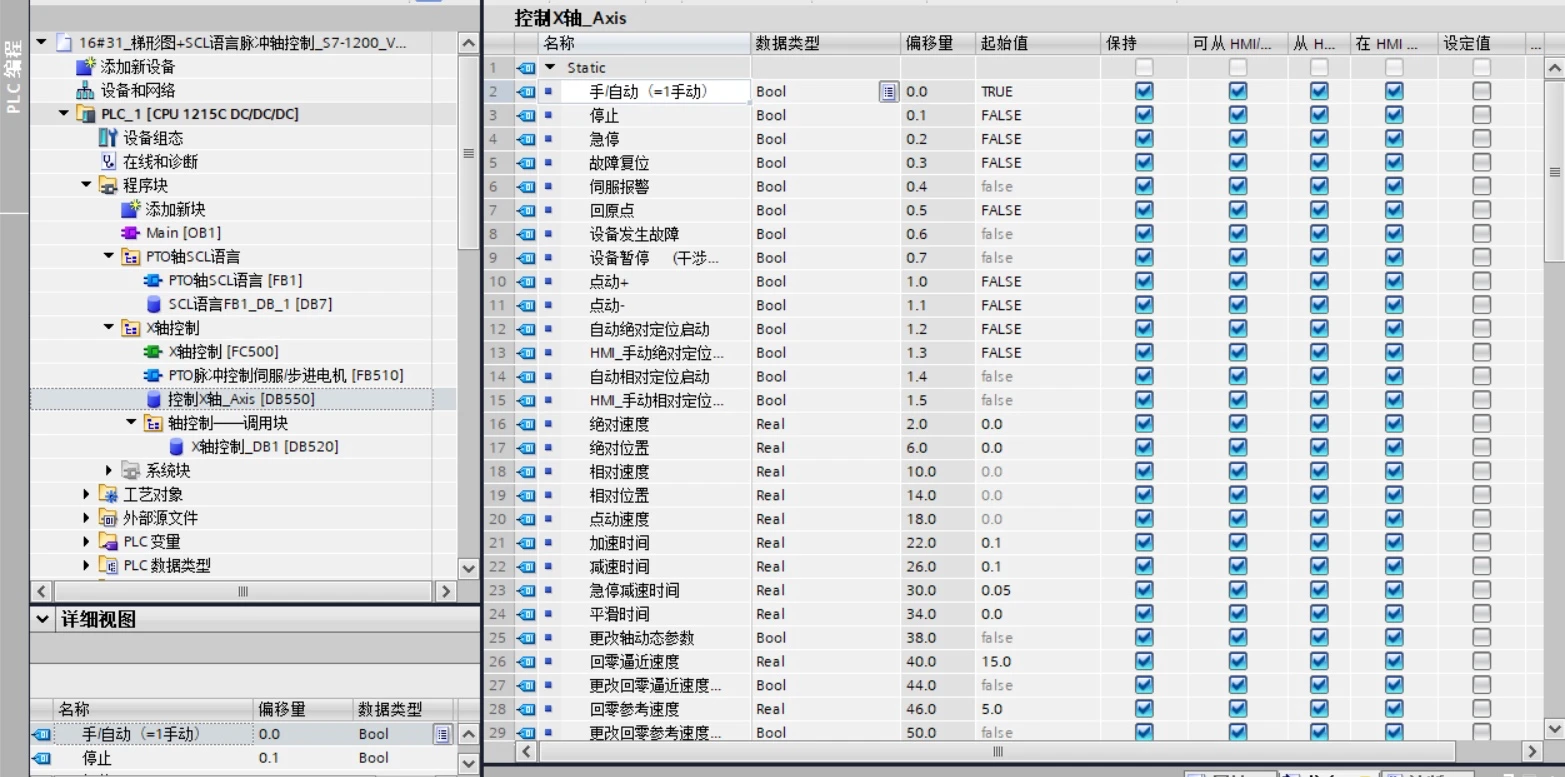1565x777 pixels.
Task: Uncheck HMI accessible checkbox for 回原点 row
Action: click(x=1238, y=210)
